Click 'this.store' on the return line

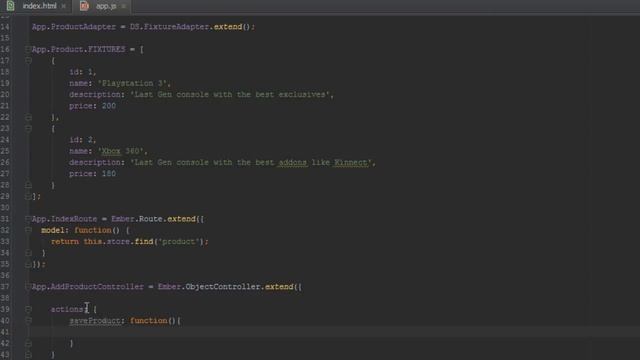coord(107,242)
